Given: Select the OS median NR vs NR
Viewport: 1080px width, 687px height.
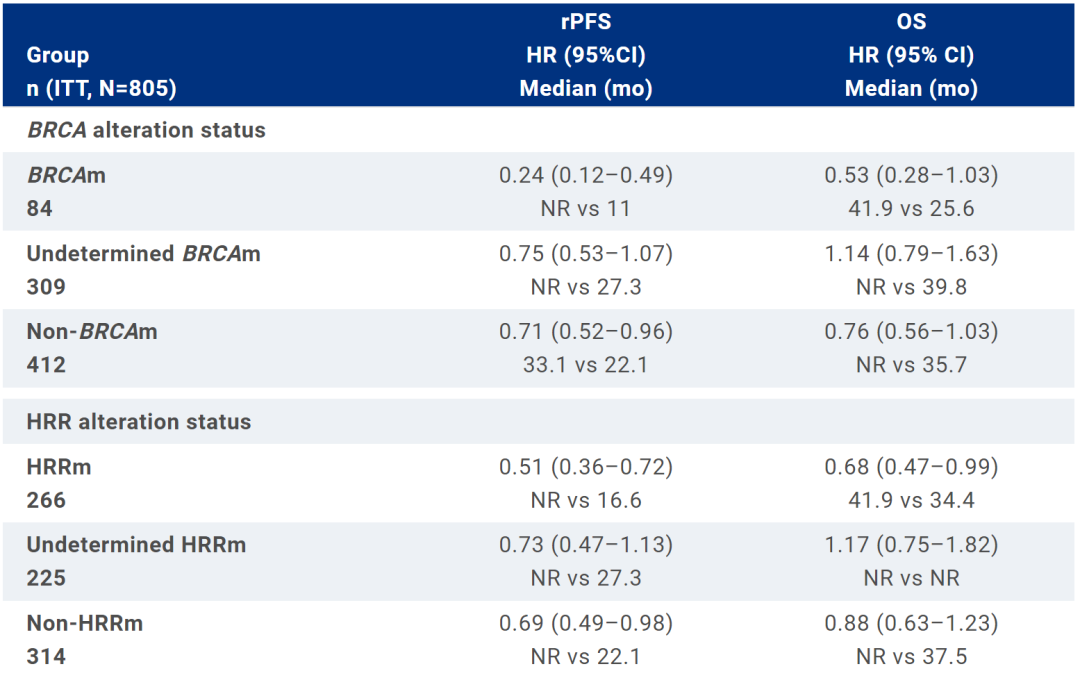Looking at the screenshot, I should 911,578.
